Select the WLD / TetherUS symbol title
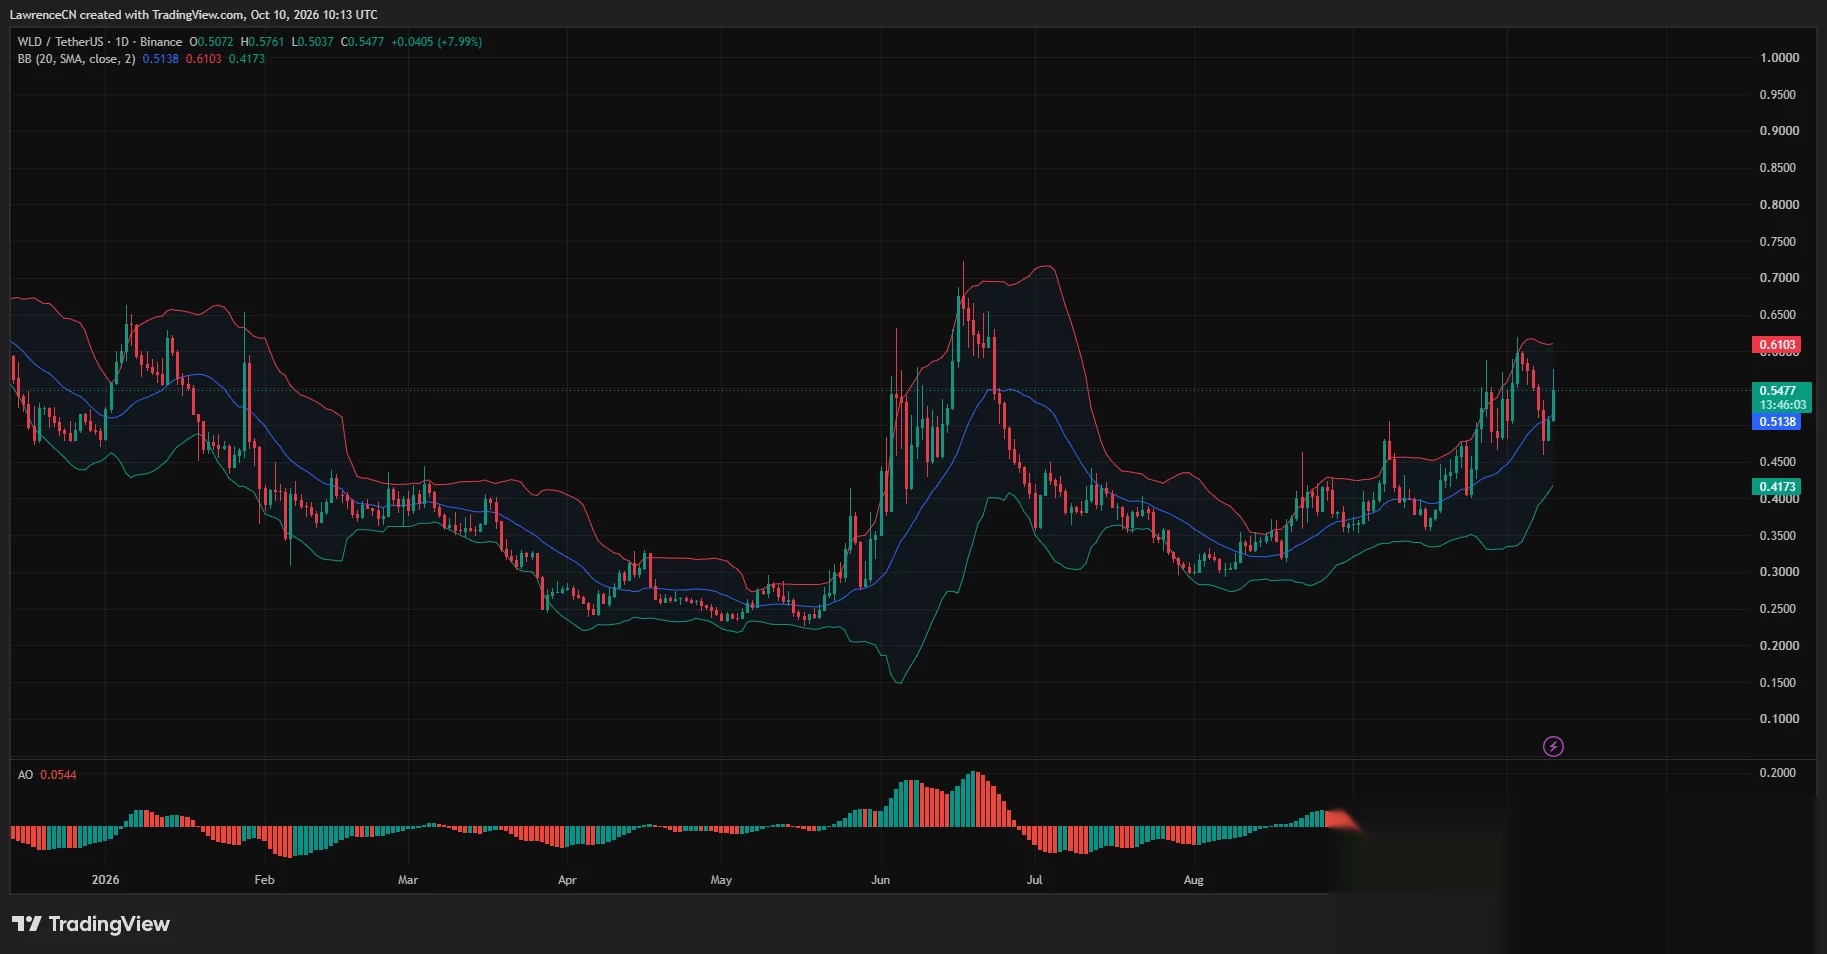This screenshot has height=954, width=1827. pos(60,42)
